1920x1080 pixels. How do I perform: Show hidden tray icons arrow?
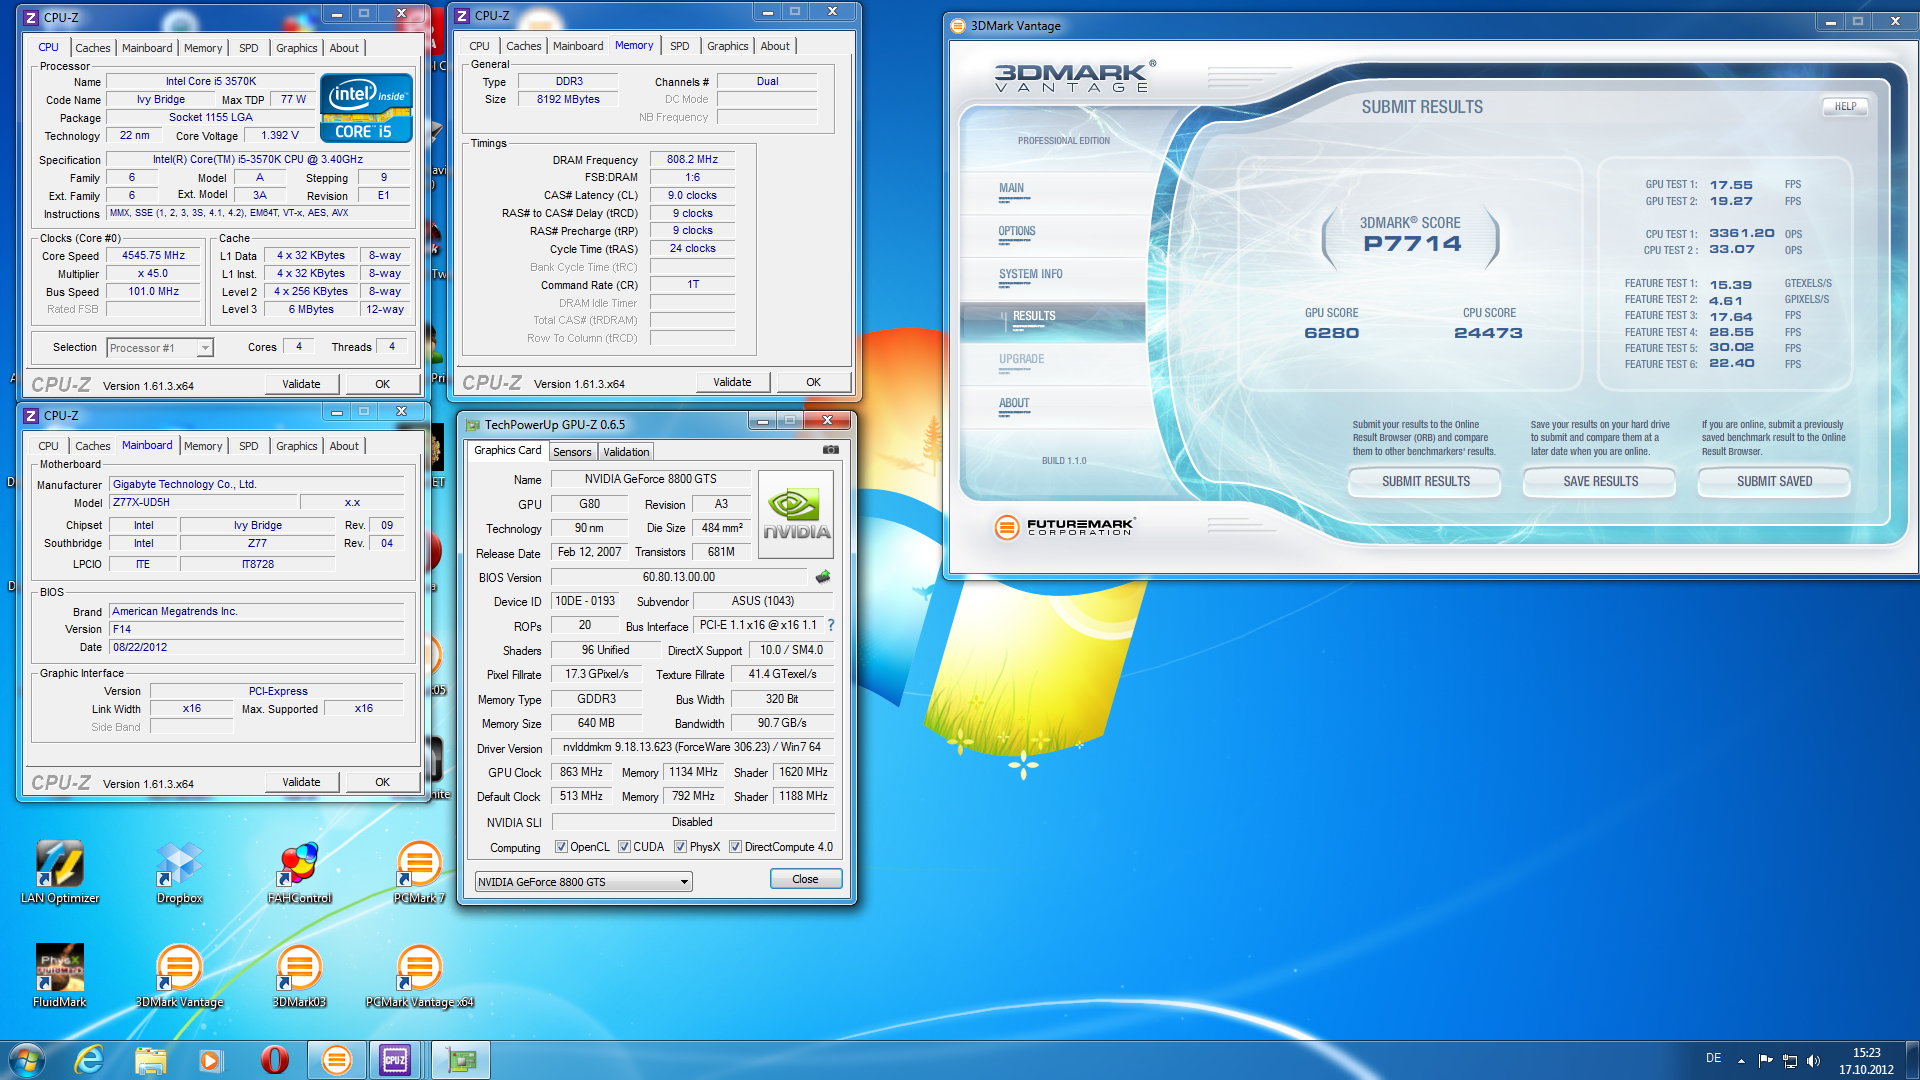click(1741, 1061)
